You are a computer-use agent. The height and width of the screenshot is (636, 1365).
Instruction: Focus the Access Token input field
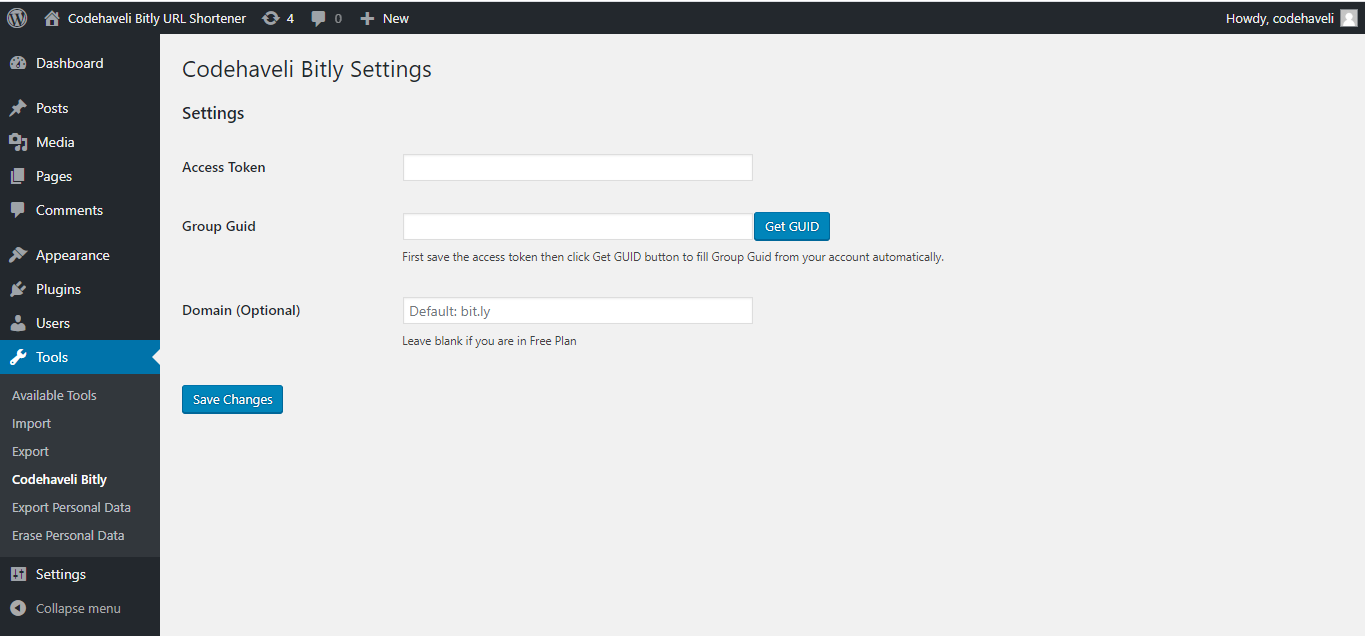point(577,168)
